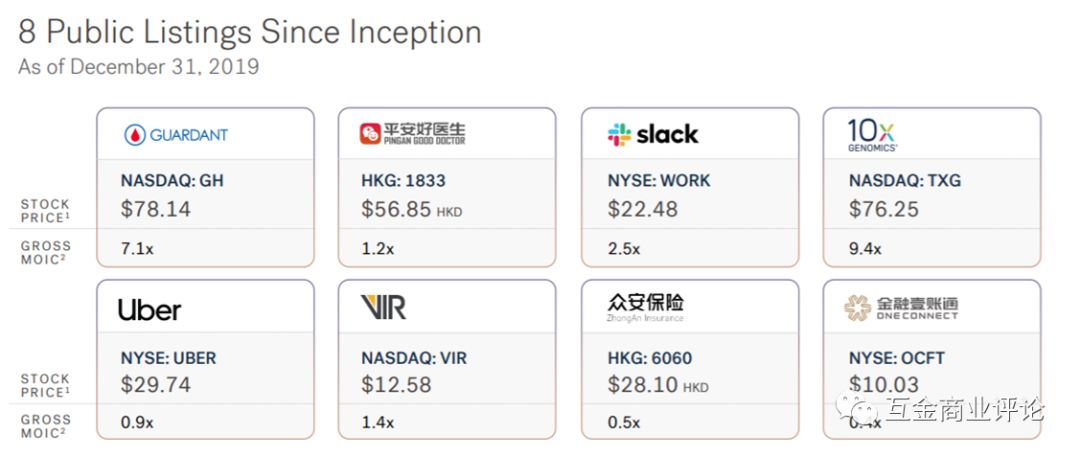Image resolution: width=1080 pixels, height=457 pixels.
Task: Select the Uber logo
Action: click(x=149, y=309)
